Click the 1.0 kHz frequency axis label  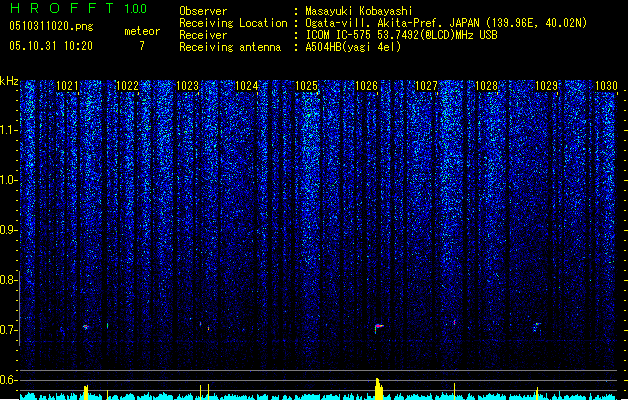click(9, 180)
